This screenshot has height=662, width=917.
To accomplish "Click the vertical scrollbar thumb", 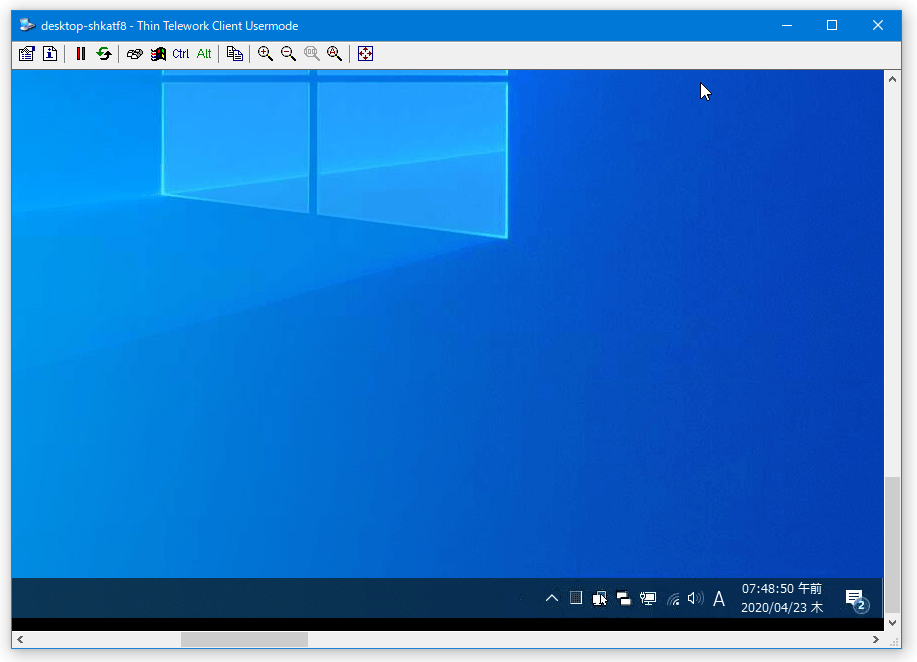I will pyautogui.click(x=892, y=544).
